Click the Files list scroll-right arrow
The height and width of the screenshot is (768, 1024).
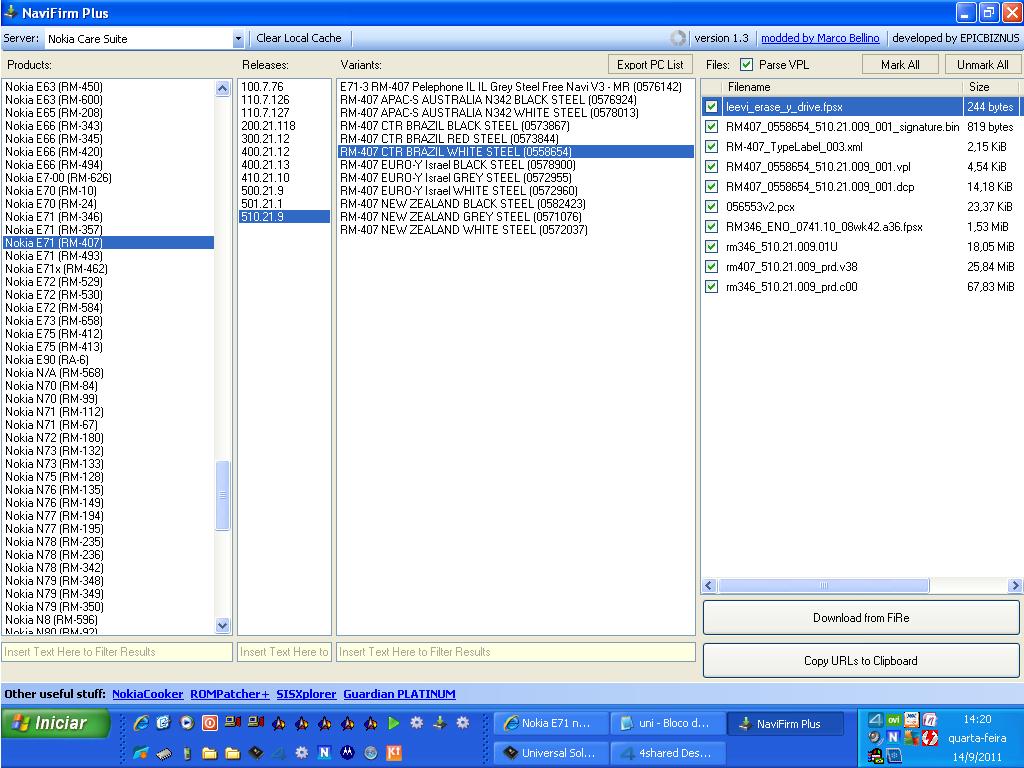click(x=1014, y=585)
